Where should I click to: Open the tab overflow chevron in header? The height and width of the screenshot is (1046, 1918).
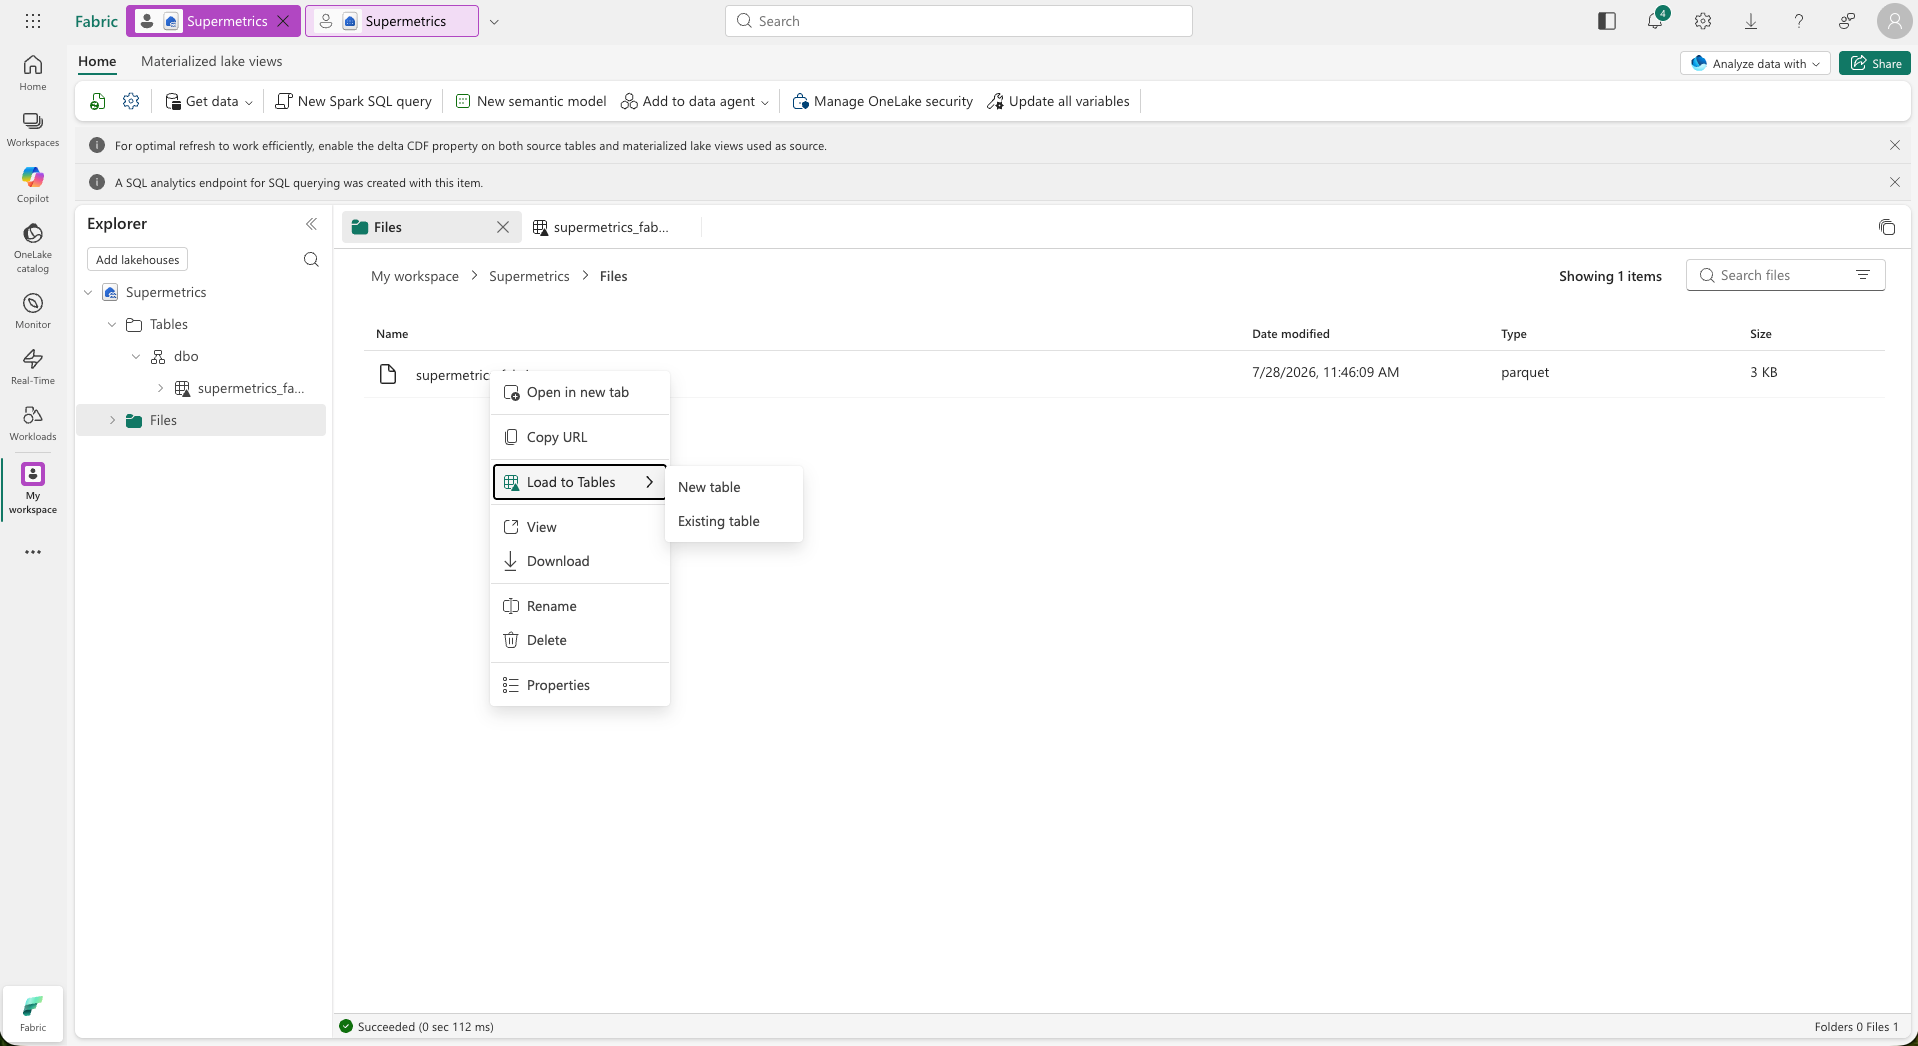tap(494, 21)
